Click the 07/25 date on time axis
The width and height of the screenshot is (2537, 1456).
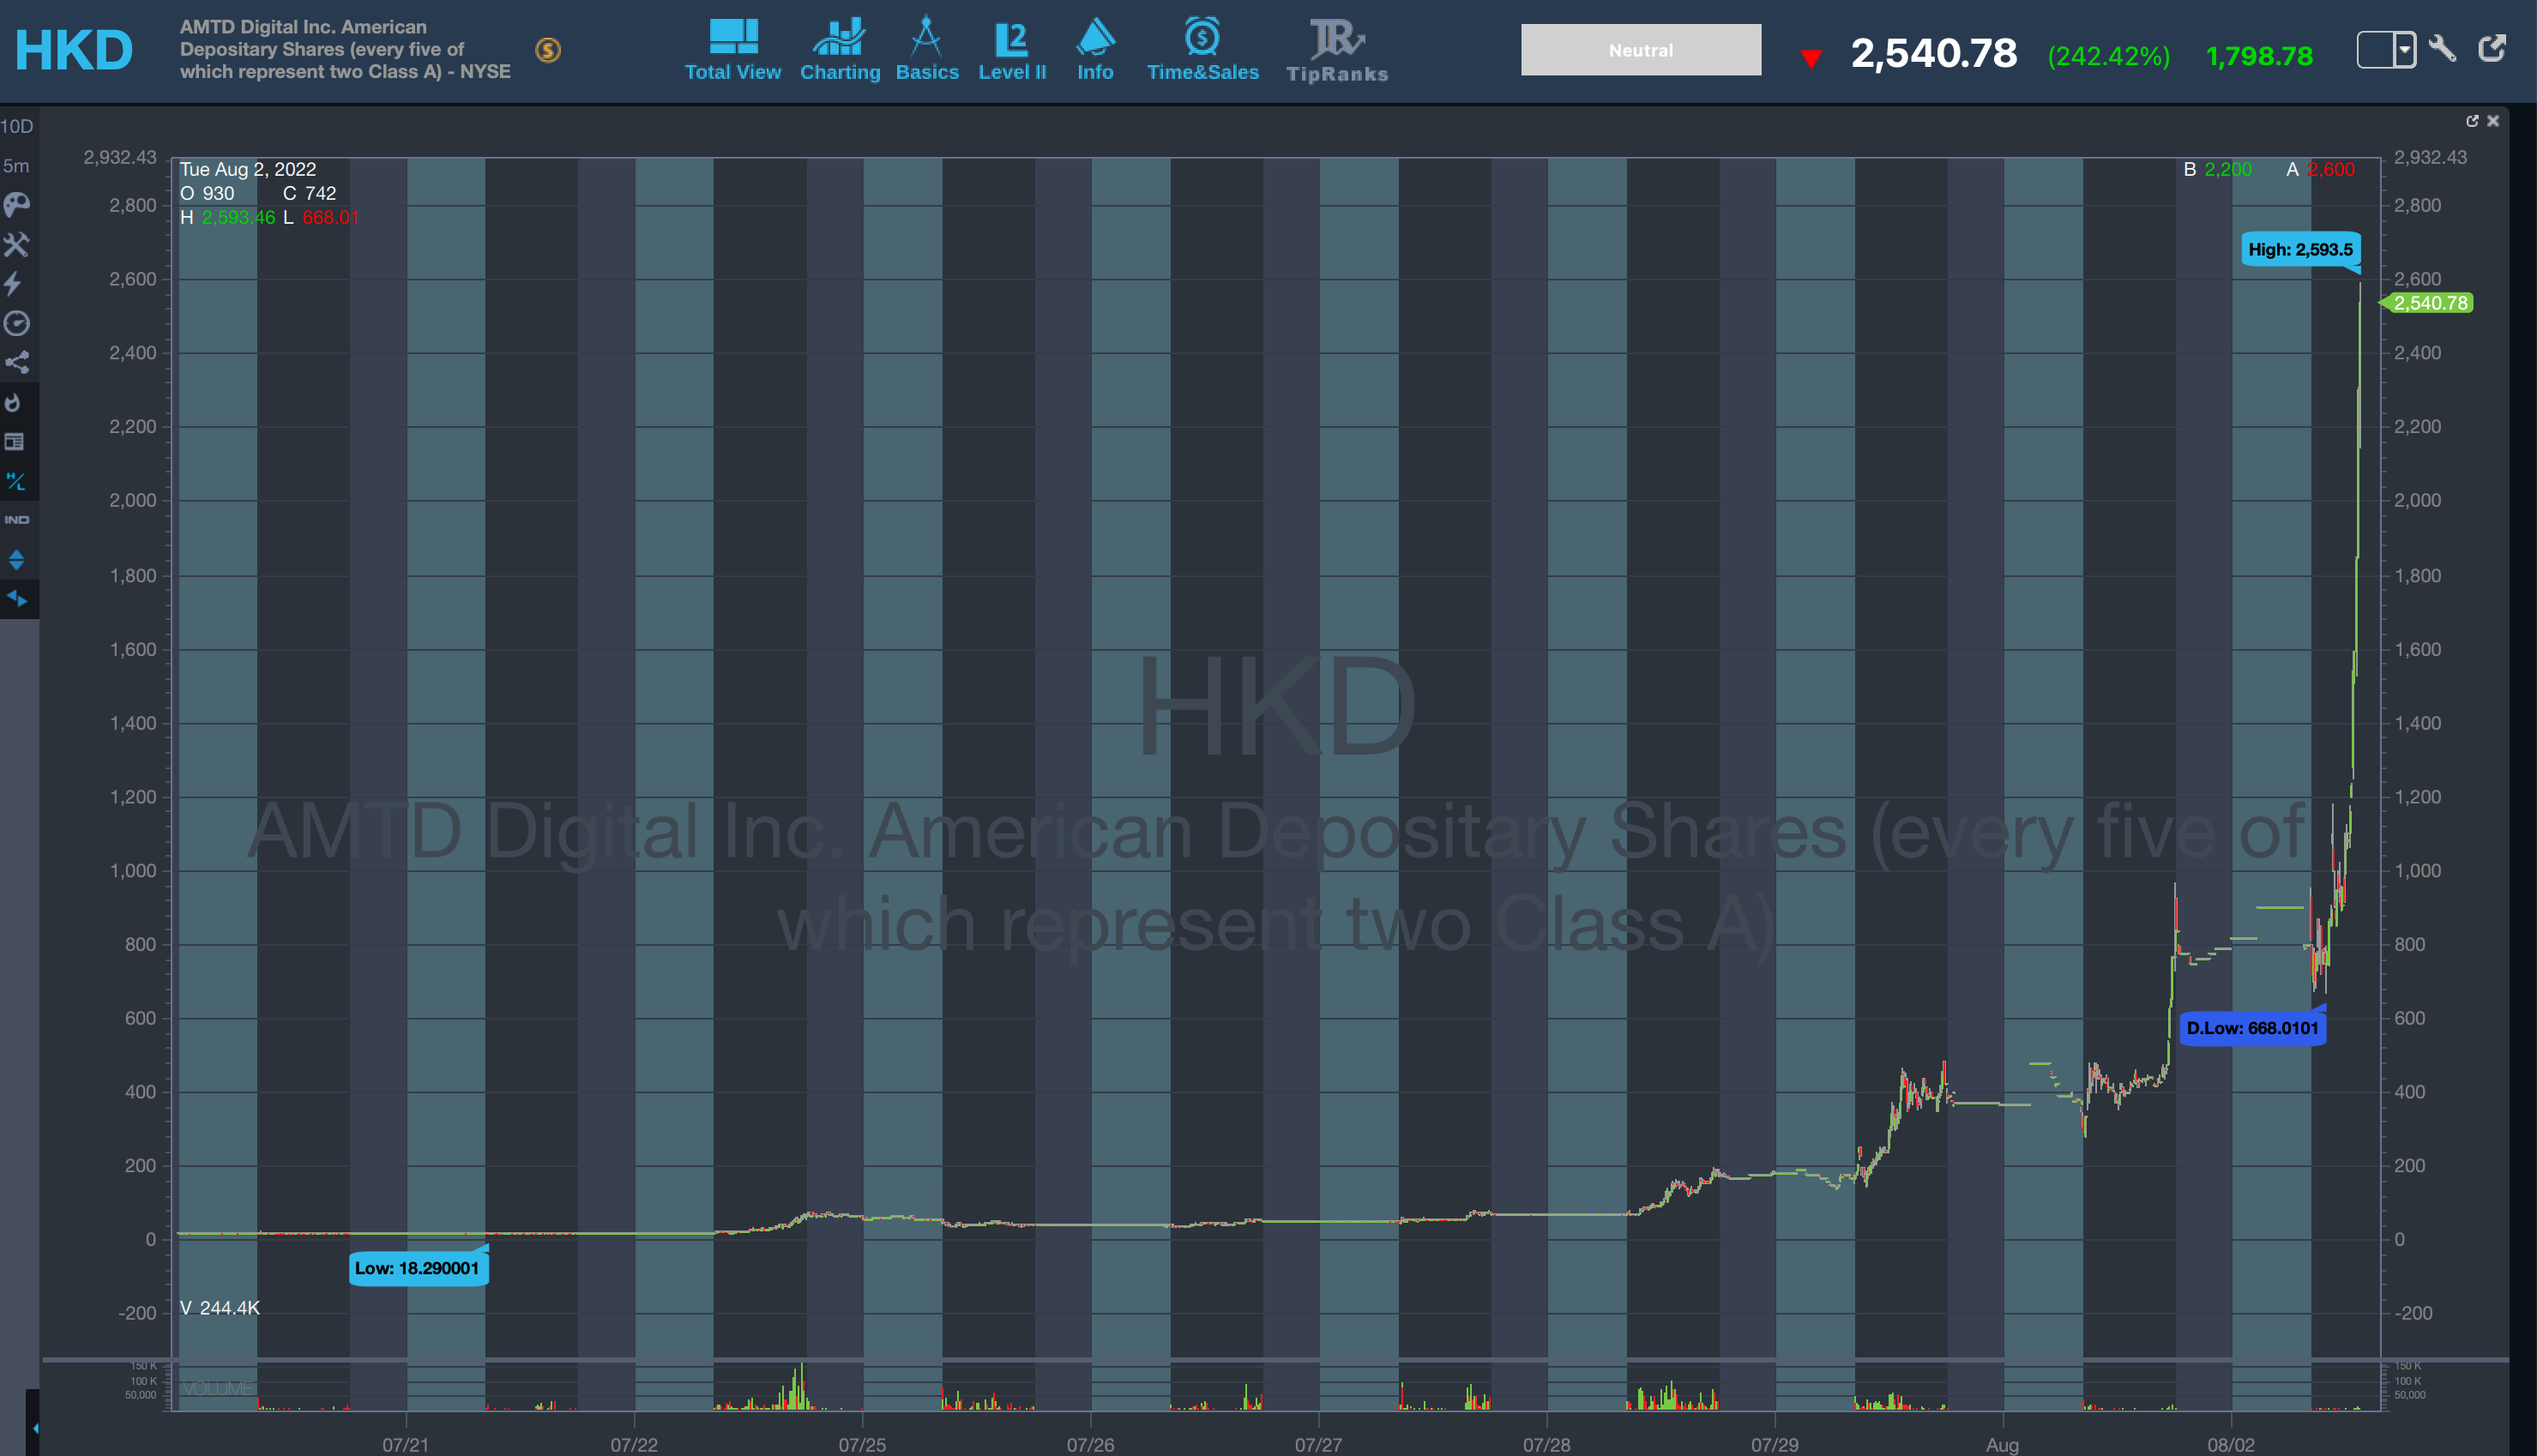862,1445
